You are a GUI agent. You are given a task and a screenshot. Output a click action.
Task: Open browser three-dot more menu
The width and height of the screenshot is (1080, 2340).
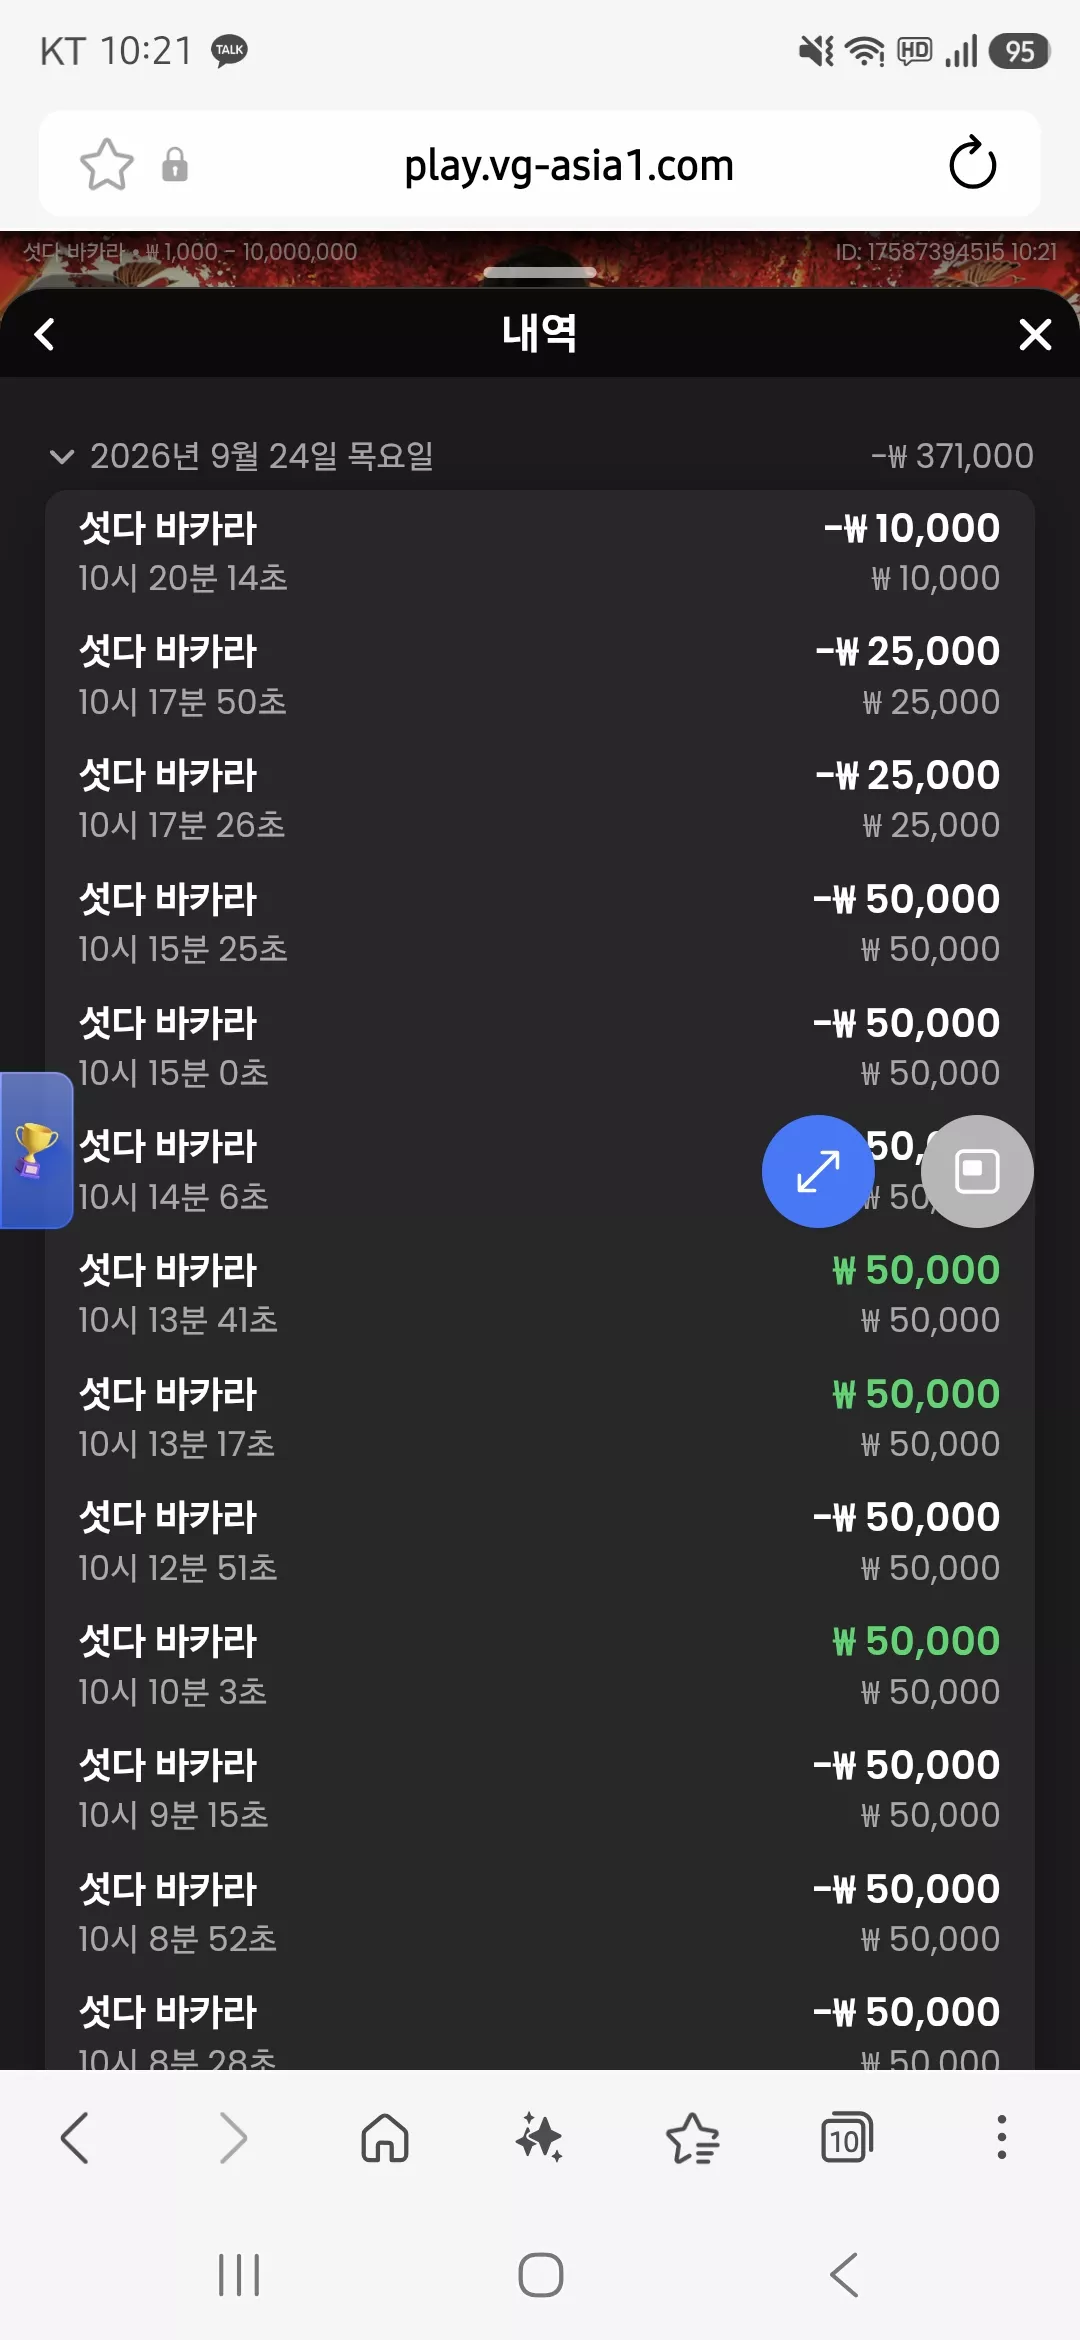[x=1001, y=2138]
